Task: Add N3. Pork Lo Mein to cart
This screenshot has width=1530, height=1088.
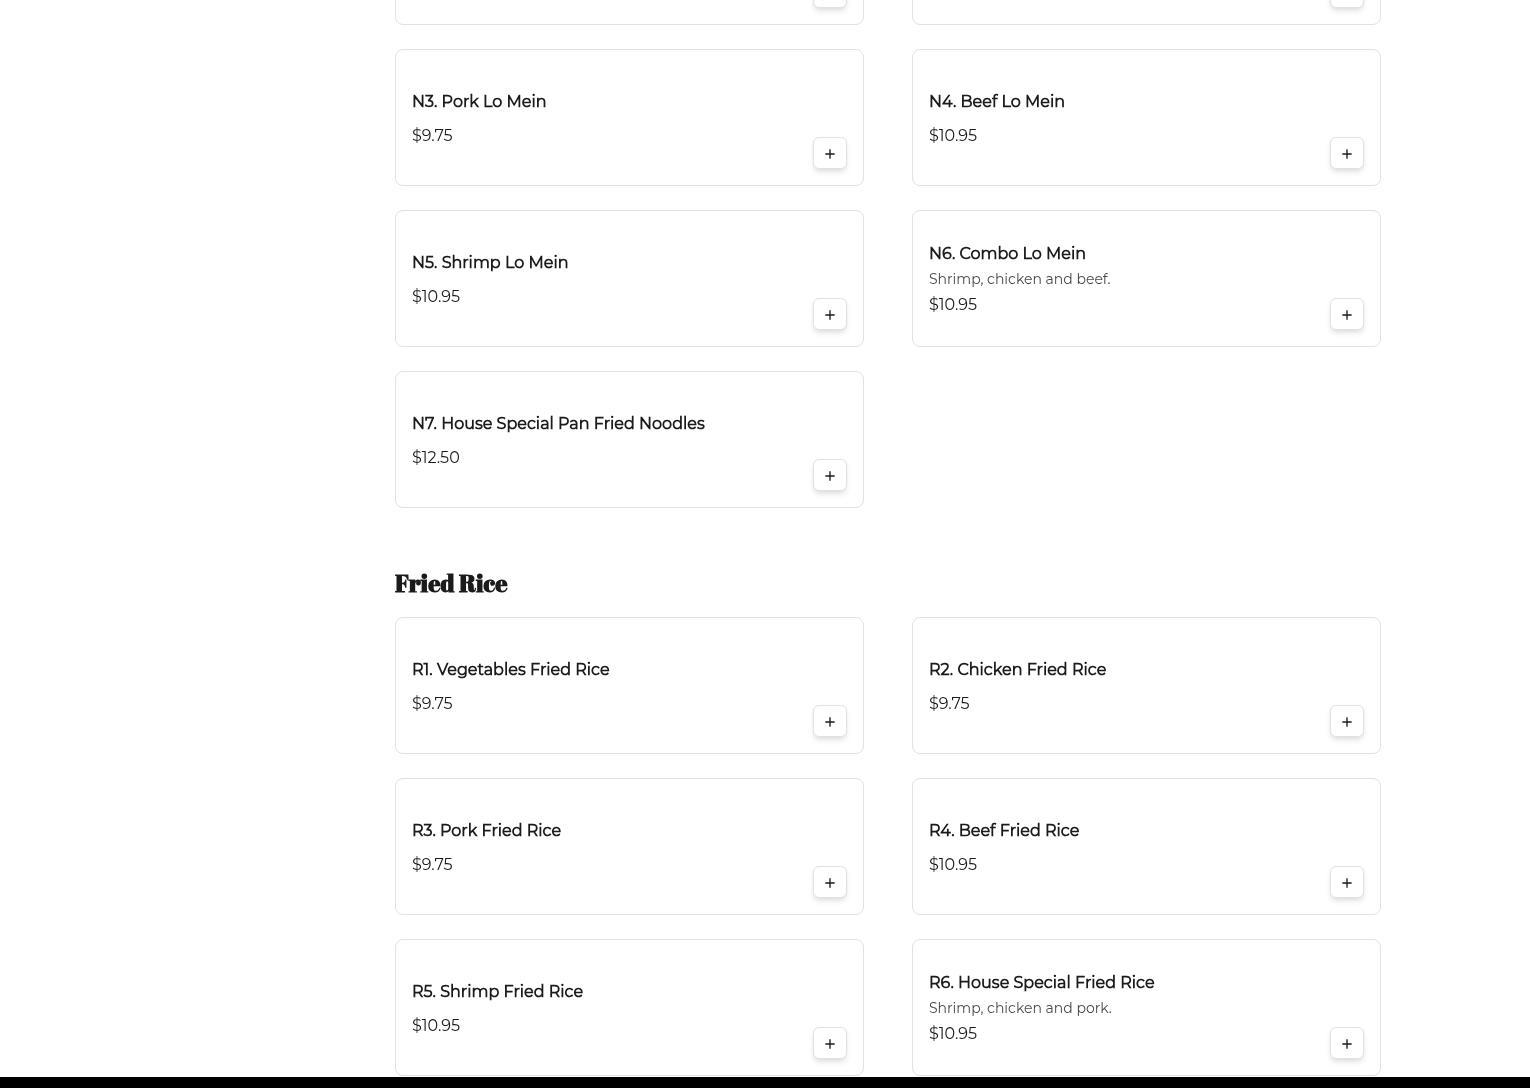Action: tap(829, 154)
